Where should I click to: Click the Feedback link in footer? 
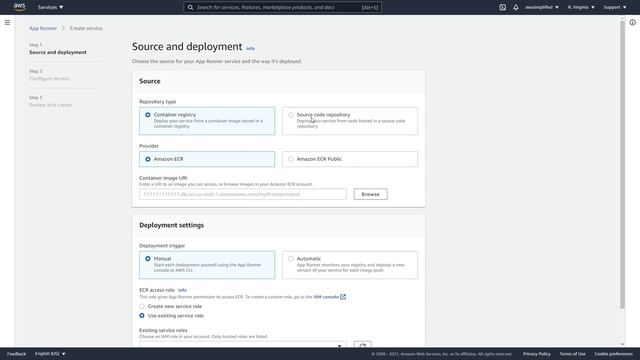[16, 353]
